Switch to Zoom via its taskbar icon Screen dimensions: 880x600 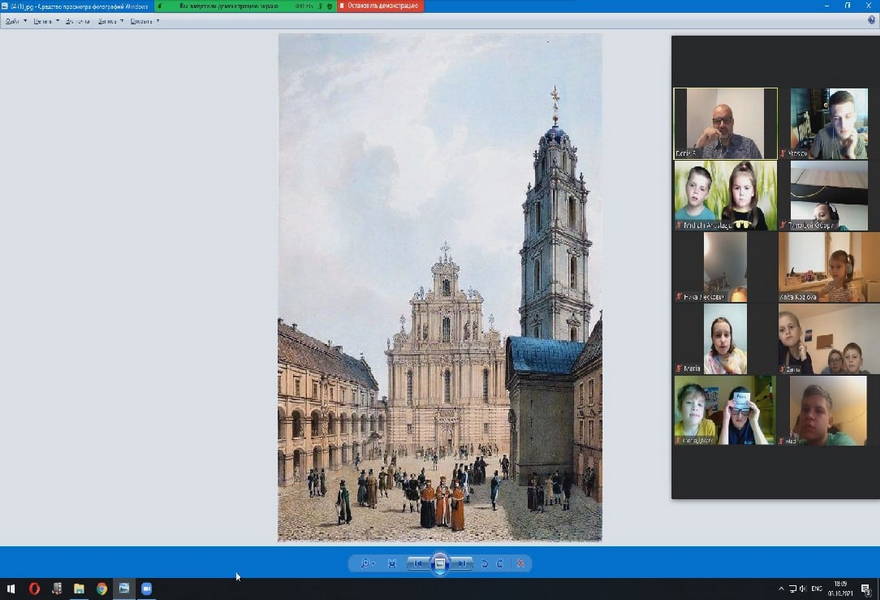[x=146, y=589]
